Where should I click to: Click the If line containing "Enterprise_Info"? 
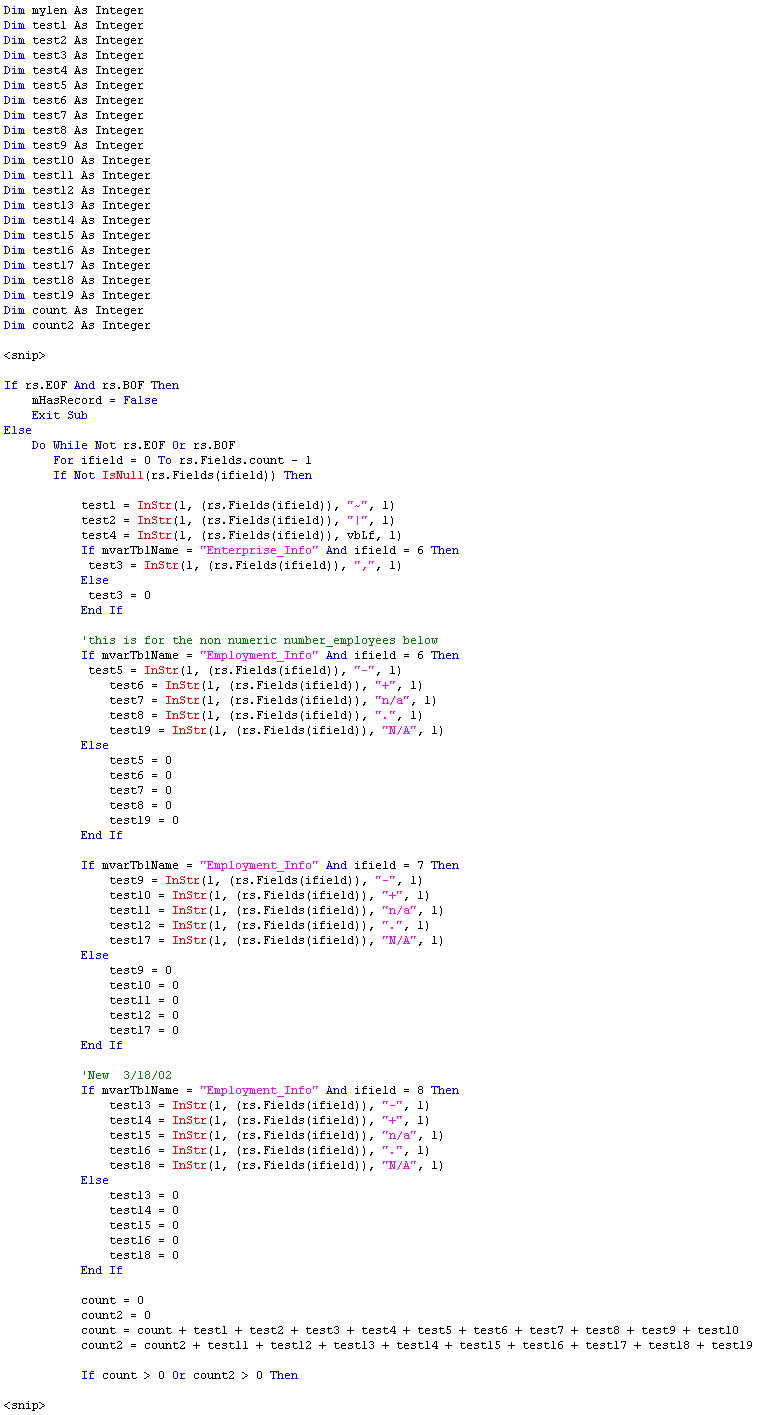(270, 550)
